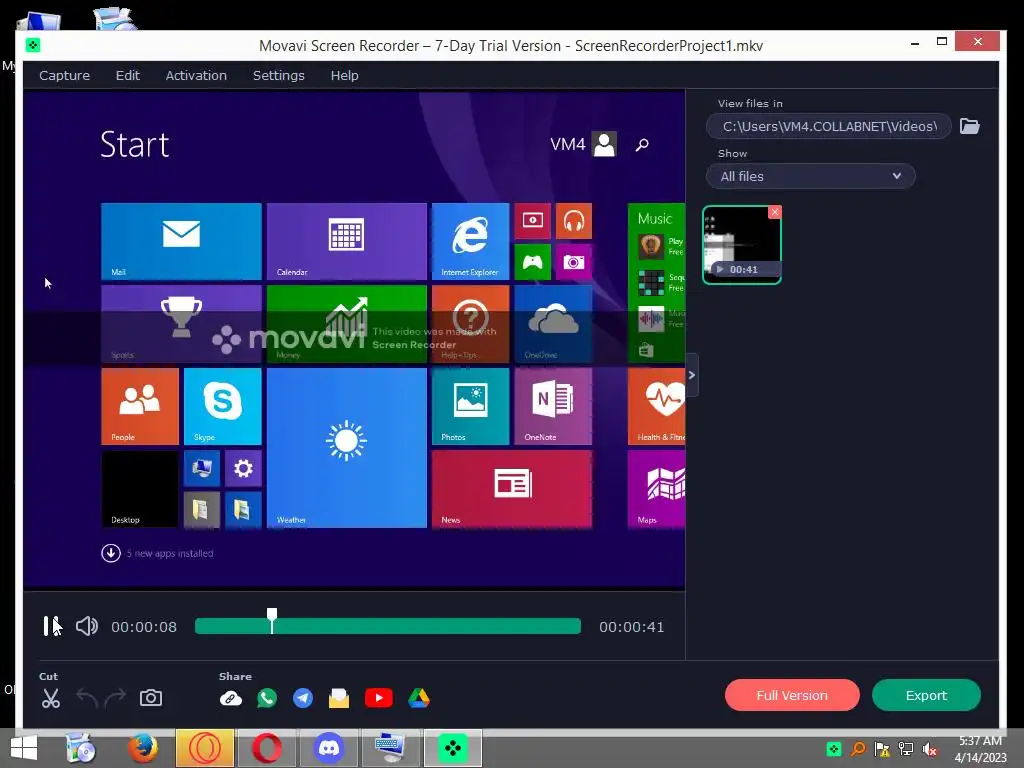Viewport: 1024px width, 768px height.
Task: Select the 00:41 video thumbnail
Action: pyautogui.click(x=741, y=246)
